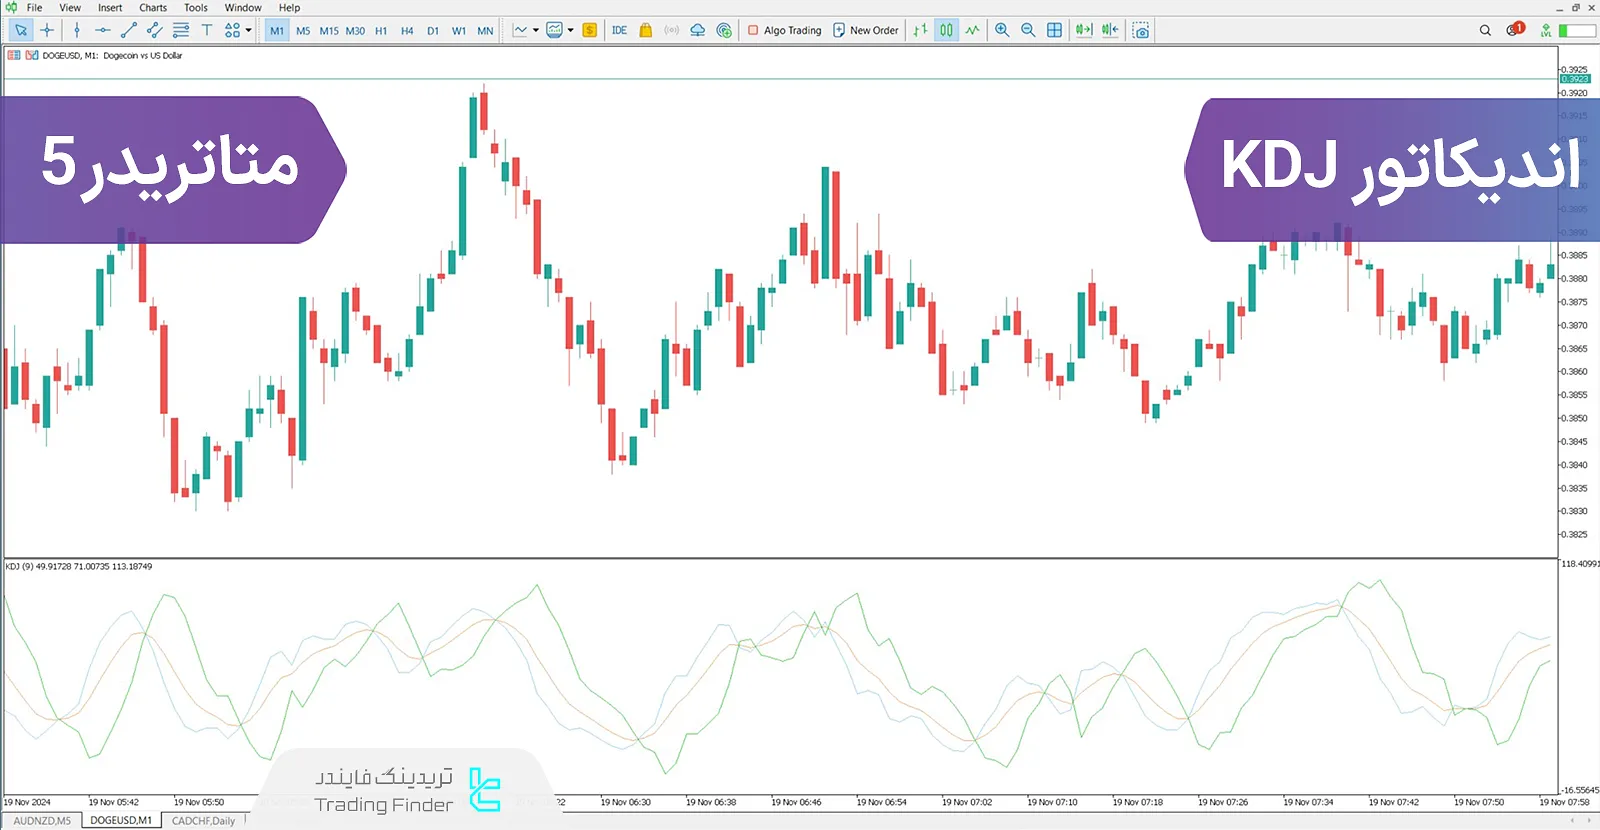The width and height of the screenshot is (1600, 830).
Task: Expand the indicators list dropdown arrow
Action: [x=536, y=30]
